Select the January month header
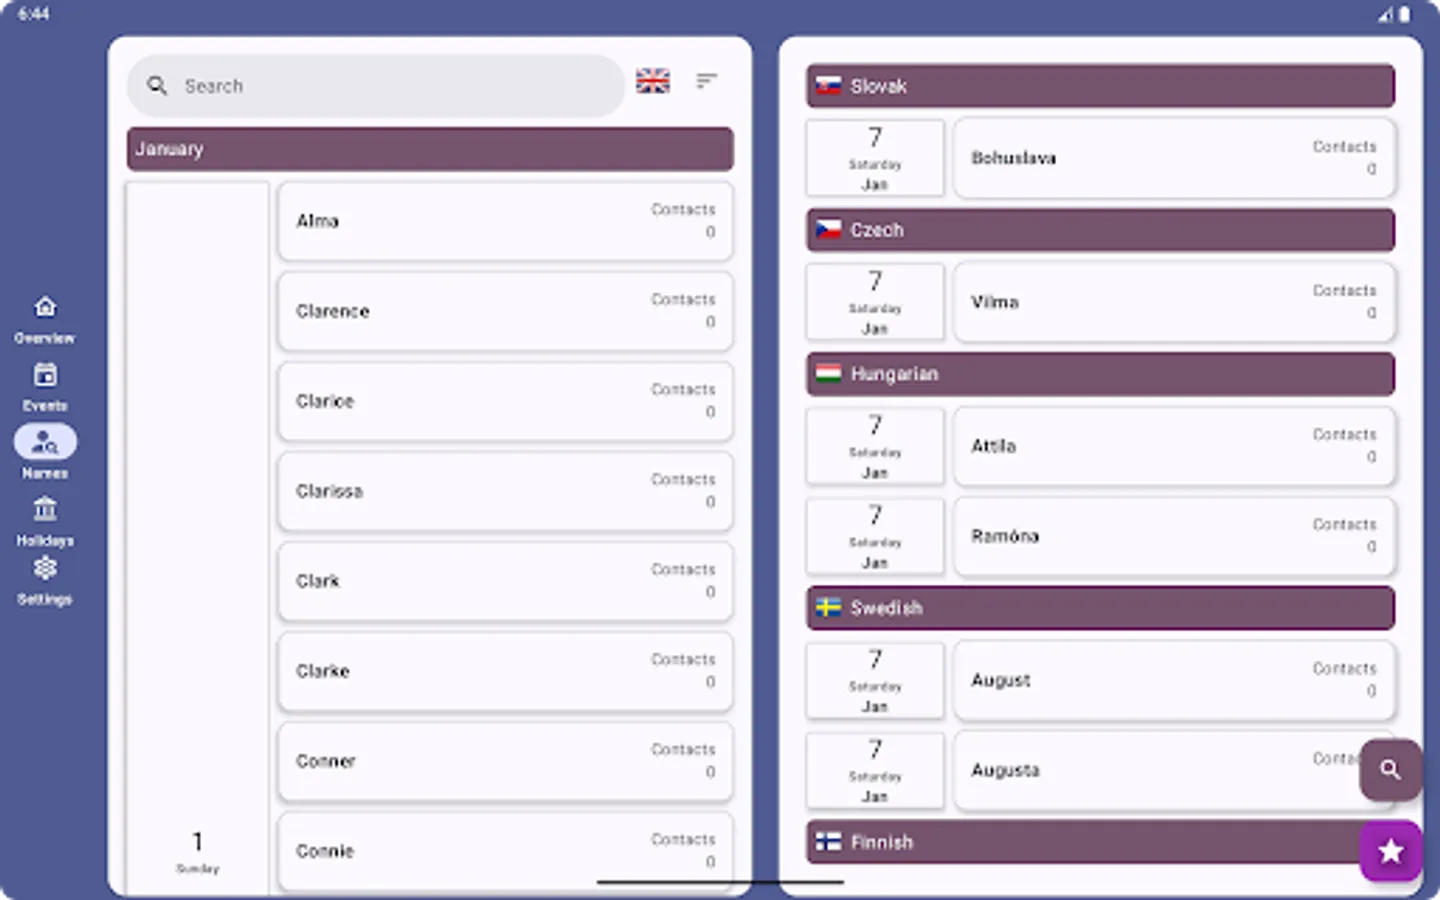Screen dimensions: 1440x900 tap(430, 148)
